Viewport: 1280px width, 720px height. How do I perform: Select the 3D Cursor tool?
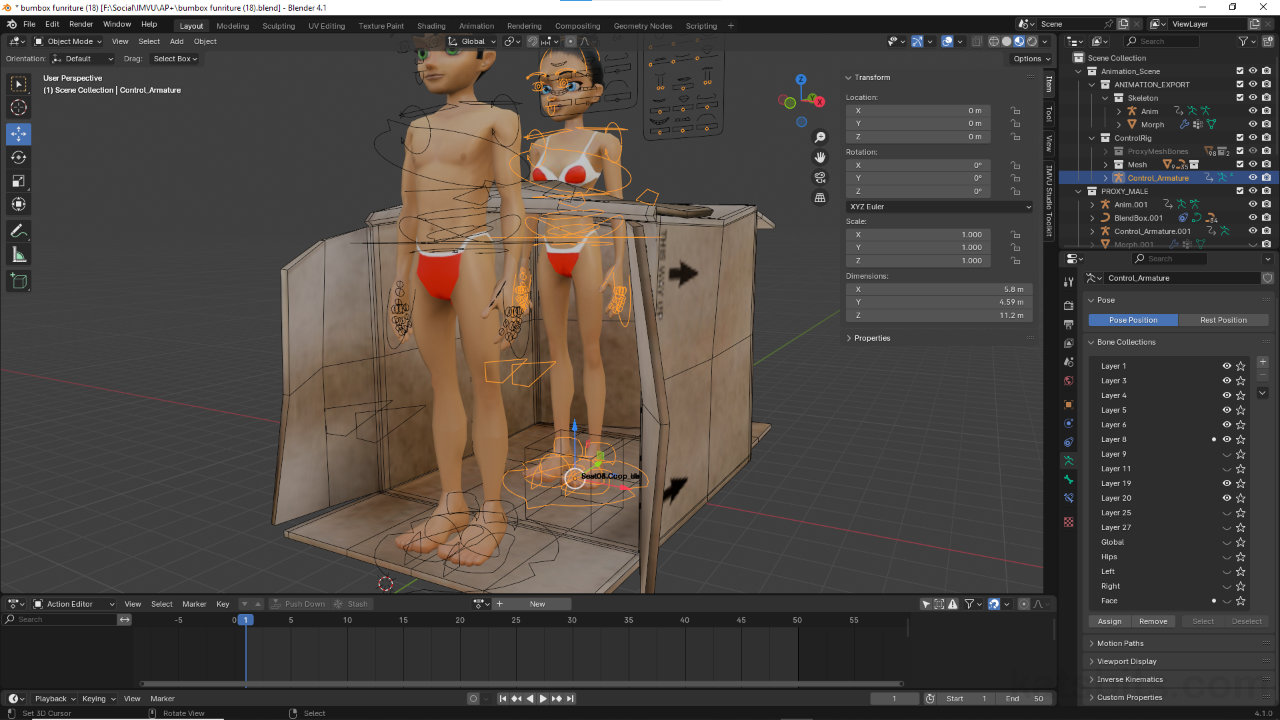[19, 108]
